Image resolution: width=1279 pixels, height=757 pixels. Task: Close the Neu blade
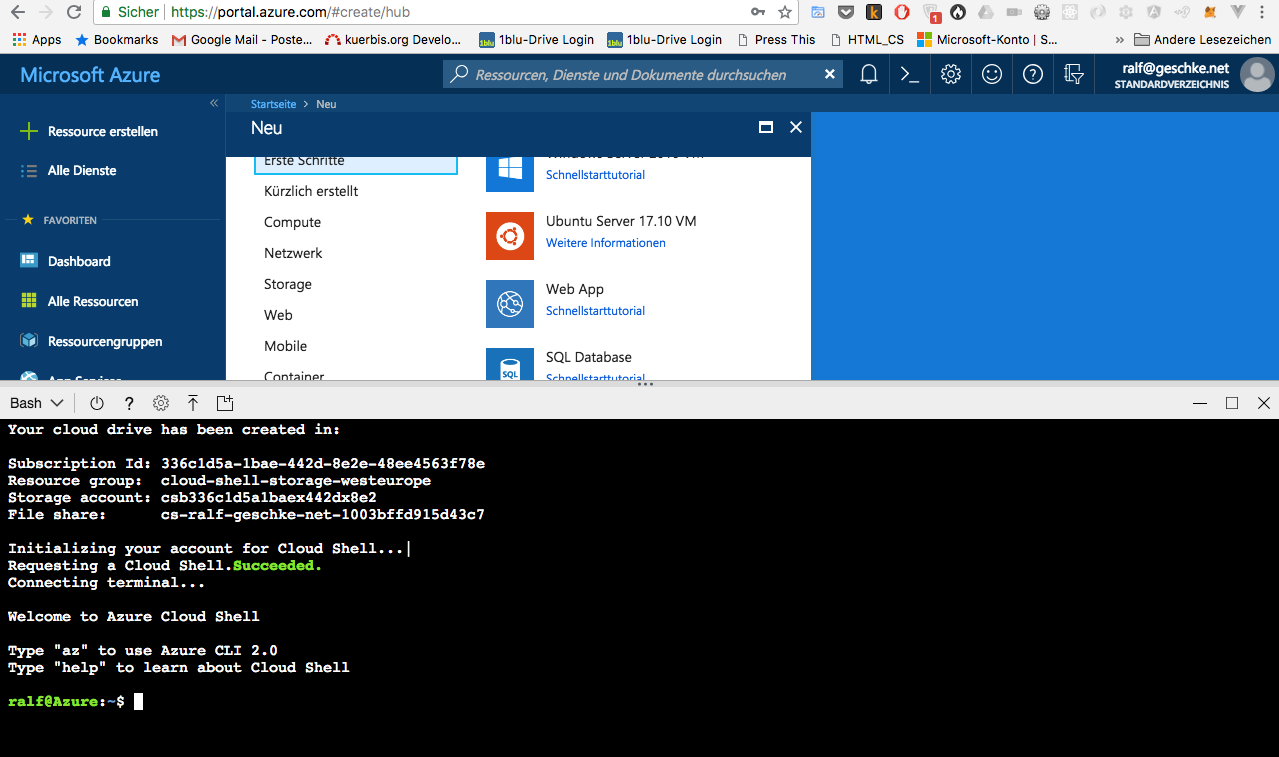(796, 127)
